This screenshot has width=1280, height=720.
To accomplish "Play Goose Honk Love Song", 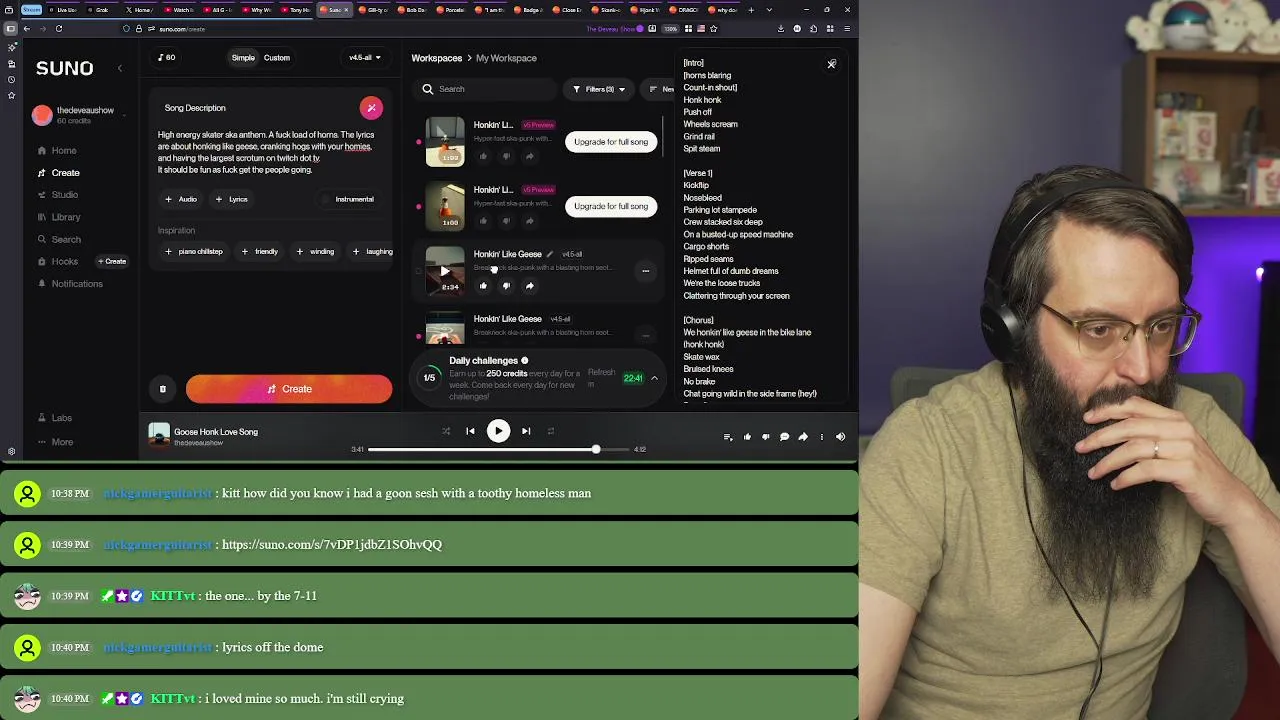I will (498, 431).
